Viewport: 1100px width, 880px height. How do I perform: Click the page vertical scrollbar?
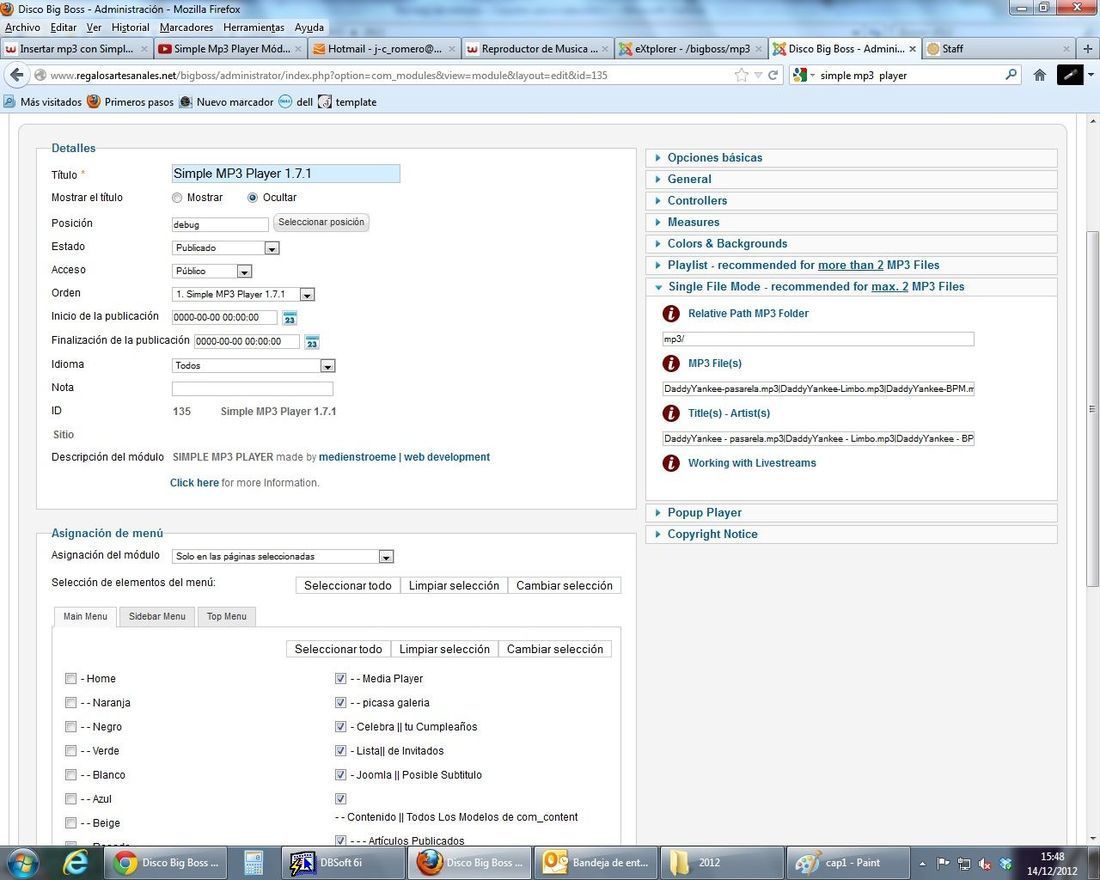point(1092,408)
